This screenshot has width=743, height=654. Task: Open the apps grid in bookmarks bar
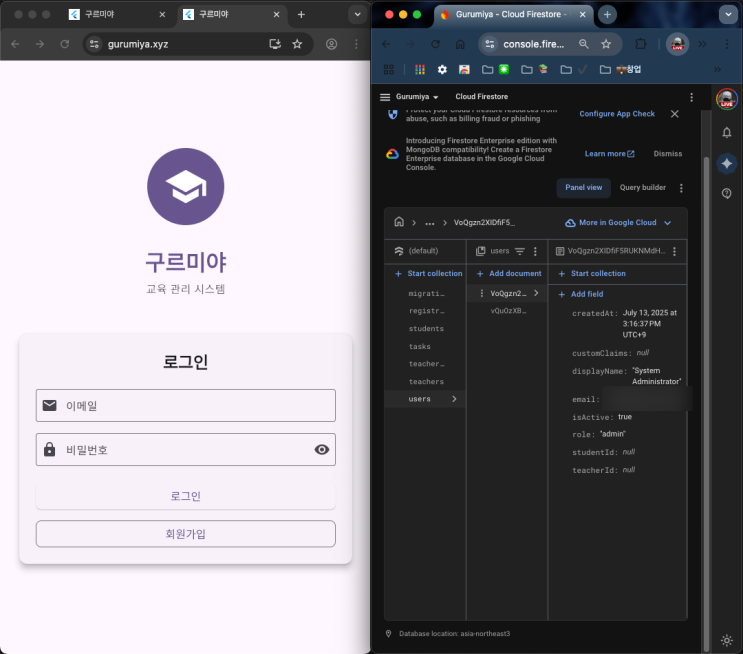(x=389, y=70)
